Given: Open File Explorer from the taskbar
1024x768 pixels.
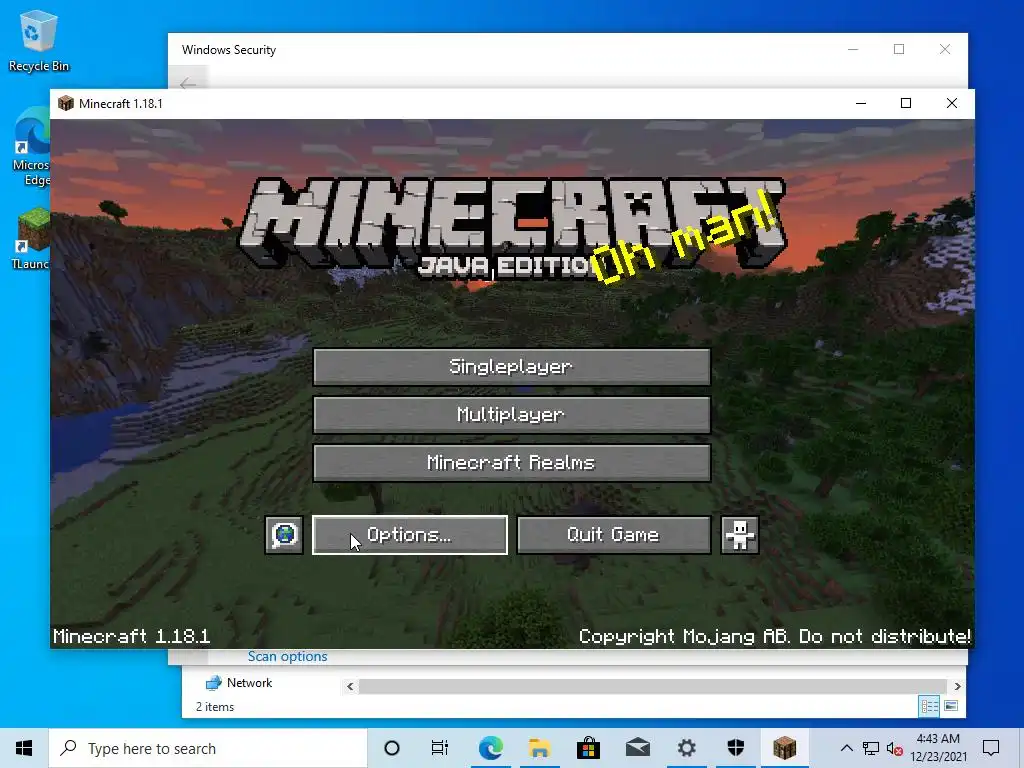Looking at the screenshot, I should pos(539,748).
